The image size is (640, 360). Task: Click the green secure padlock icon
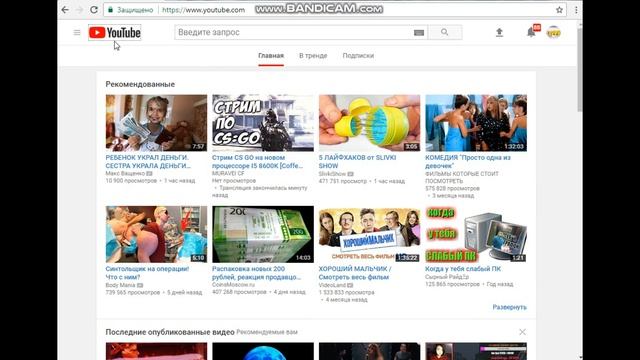pos(110,10)
